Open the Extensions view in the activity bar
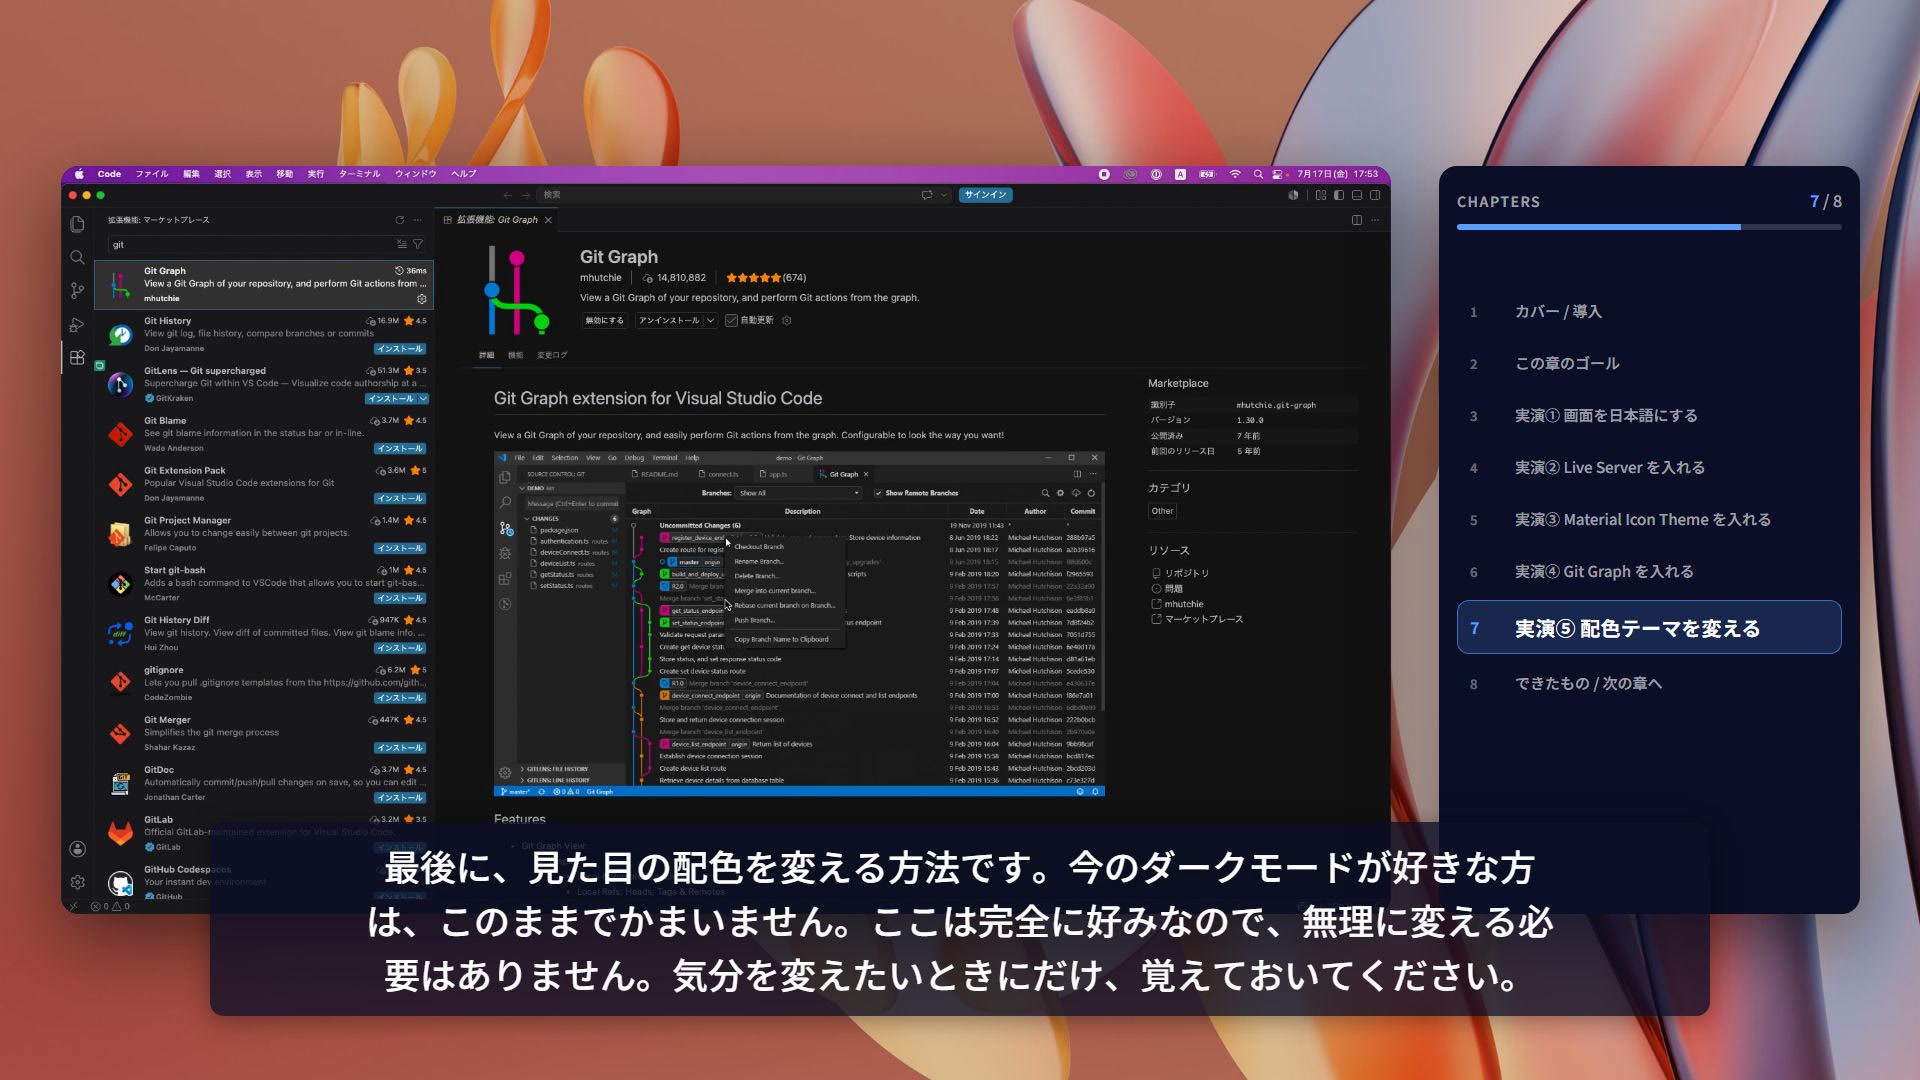The height and width of the screenshot is (1080, 1920). [x=77, y=358]
